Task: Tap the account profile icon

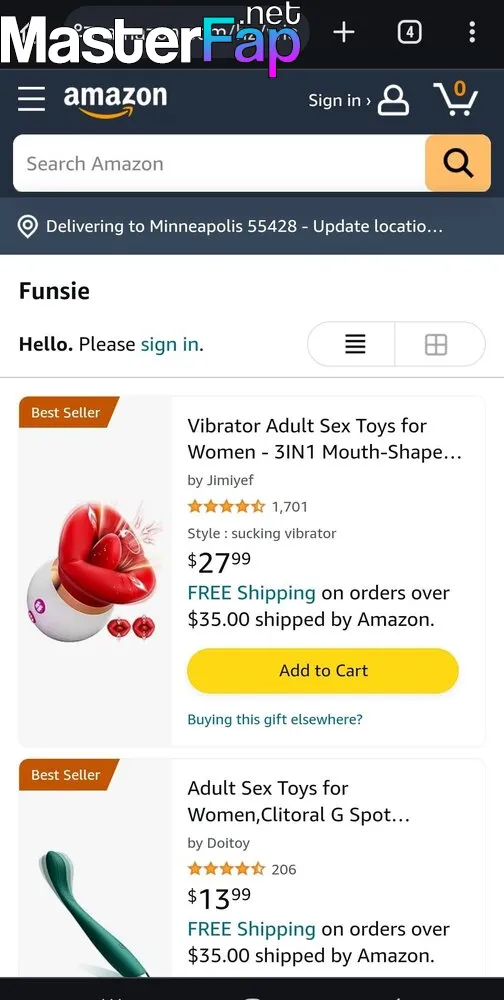Action: (393, 100)
